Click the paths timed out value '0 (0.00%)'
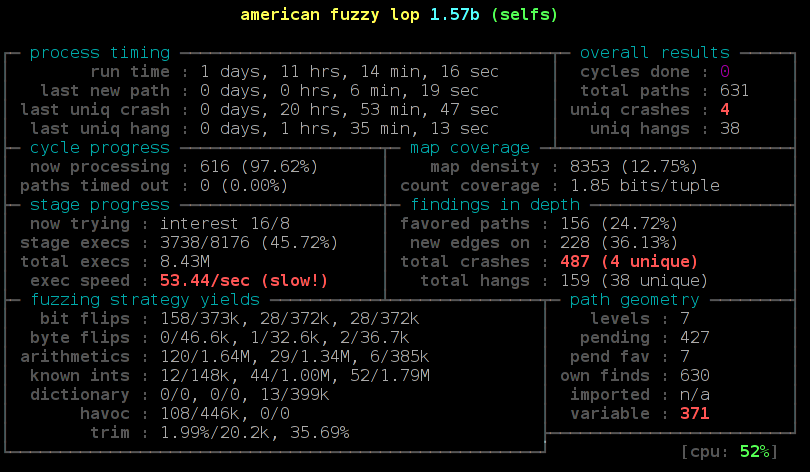This screenshot has height=472, width=810. (x=244, y=186)
